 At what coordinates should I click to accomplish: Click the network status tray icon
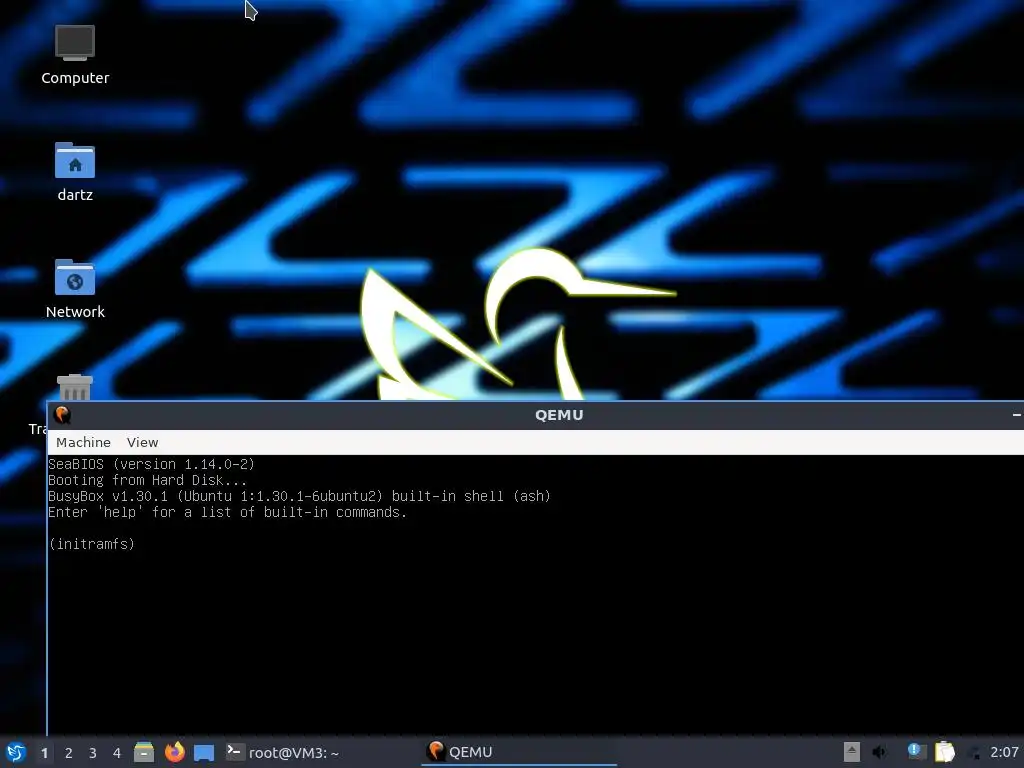[974, 753]
